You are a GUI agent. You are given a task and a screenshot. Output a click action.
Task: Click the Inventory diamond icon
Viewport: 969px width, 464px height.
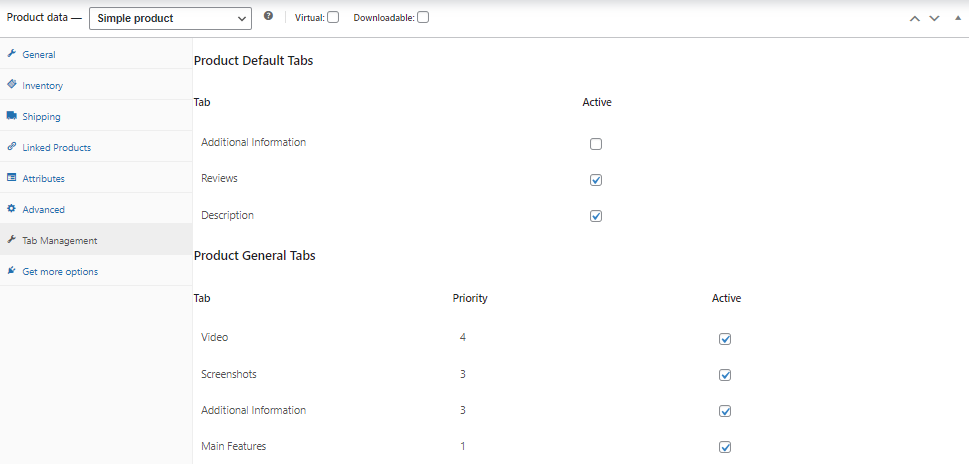click(11, 85)
